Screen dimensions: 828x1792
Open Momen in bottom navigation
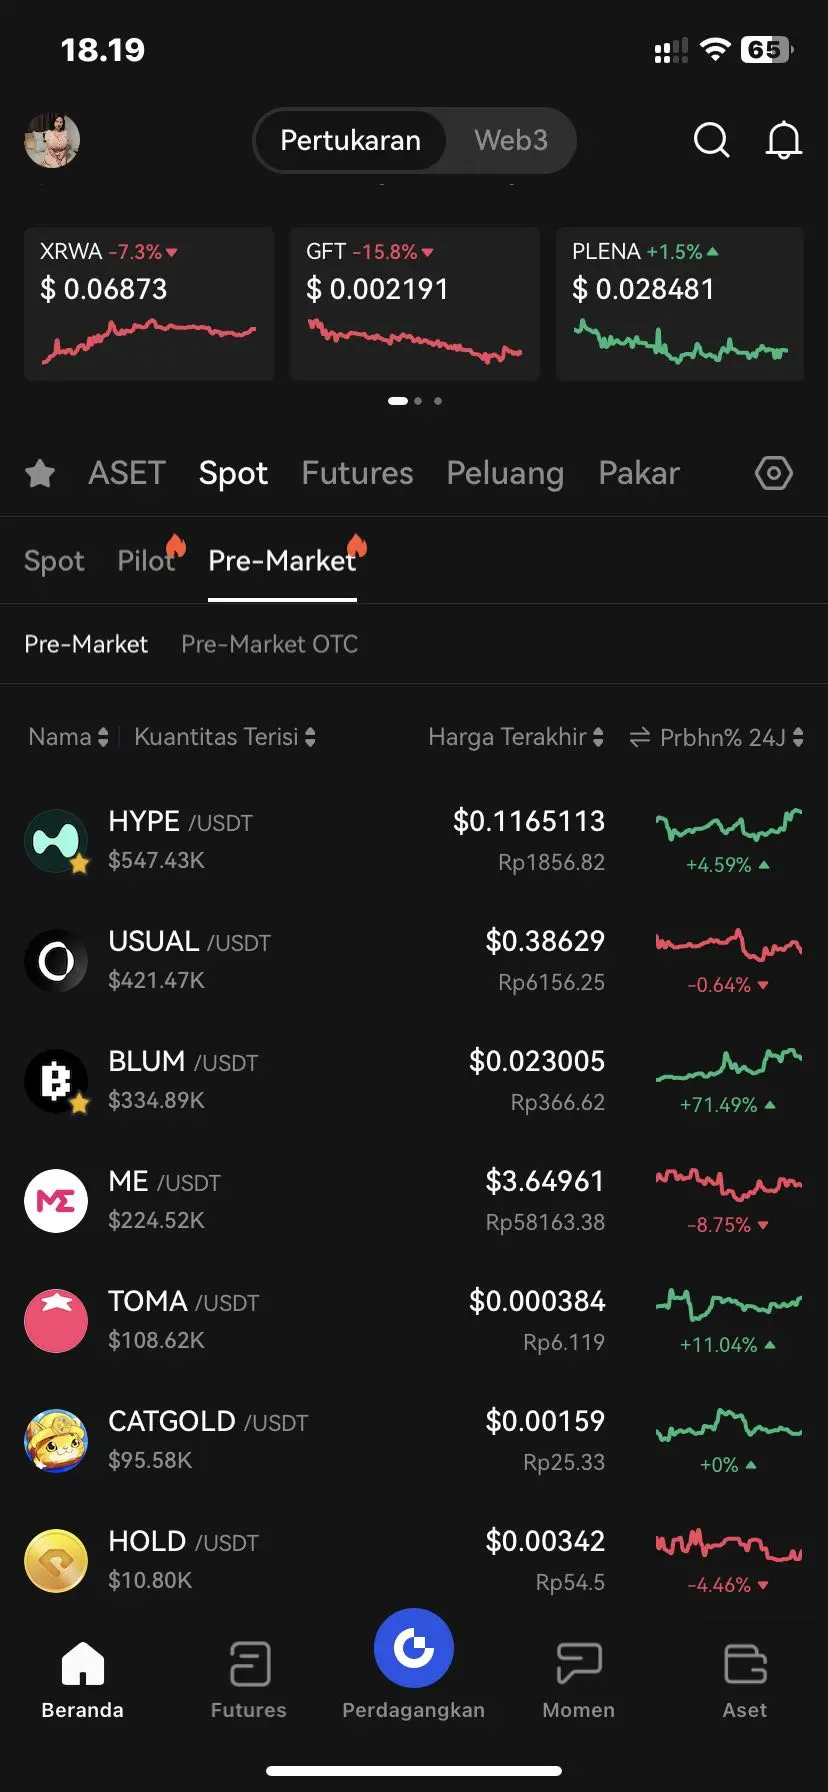(x=578, y=1680)
